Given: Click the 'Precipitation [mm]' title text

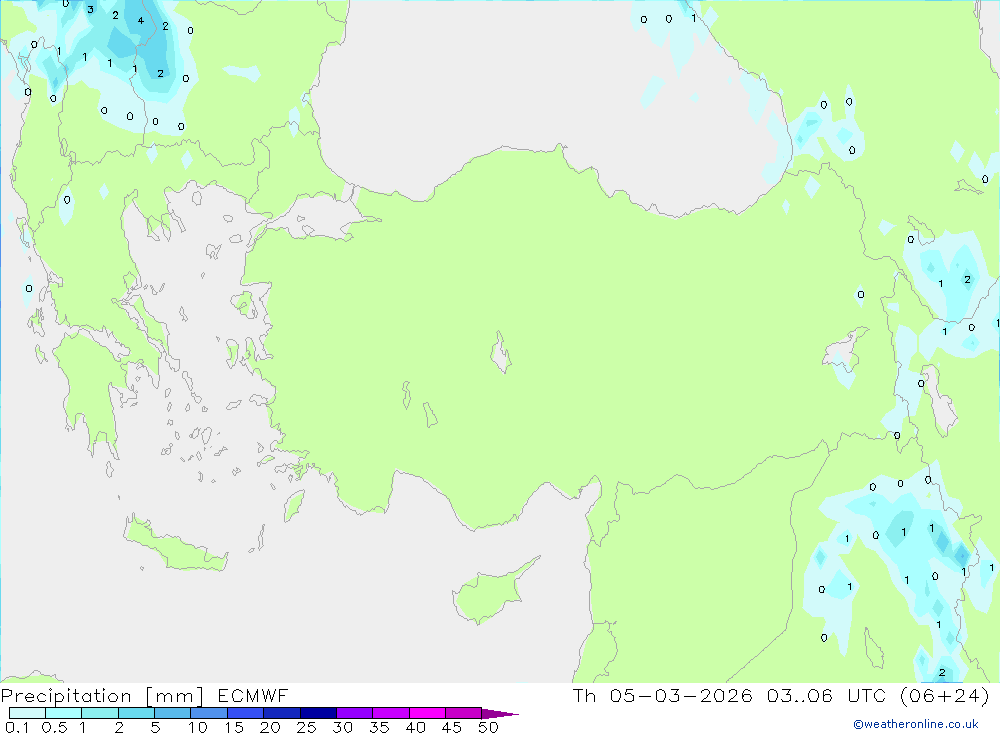Looking at the screenshot, I should tap(102, 696).
